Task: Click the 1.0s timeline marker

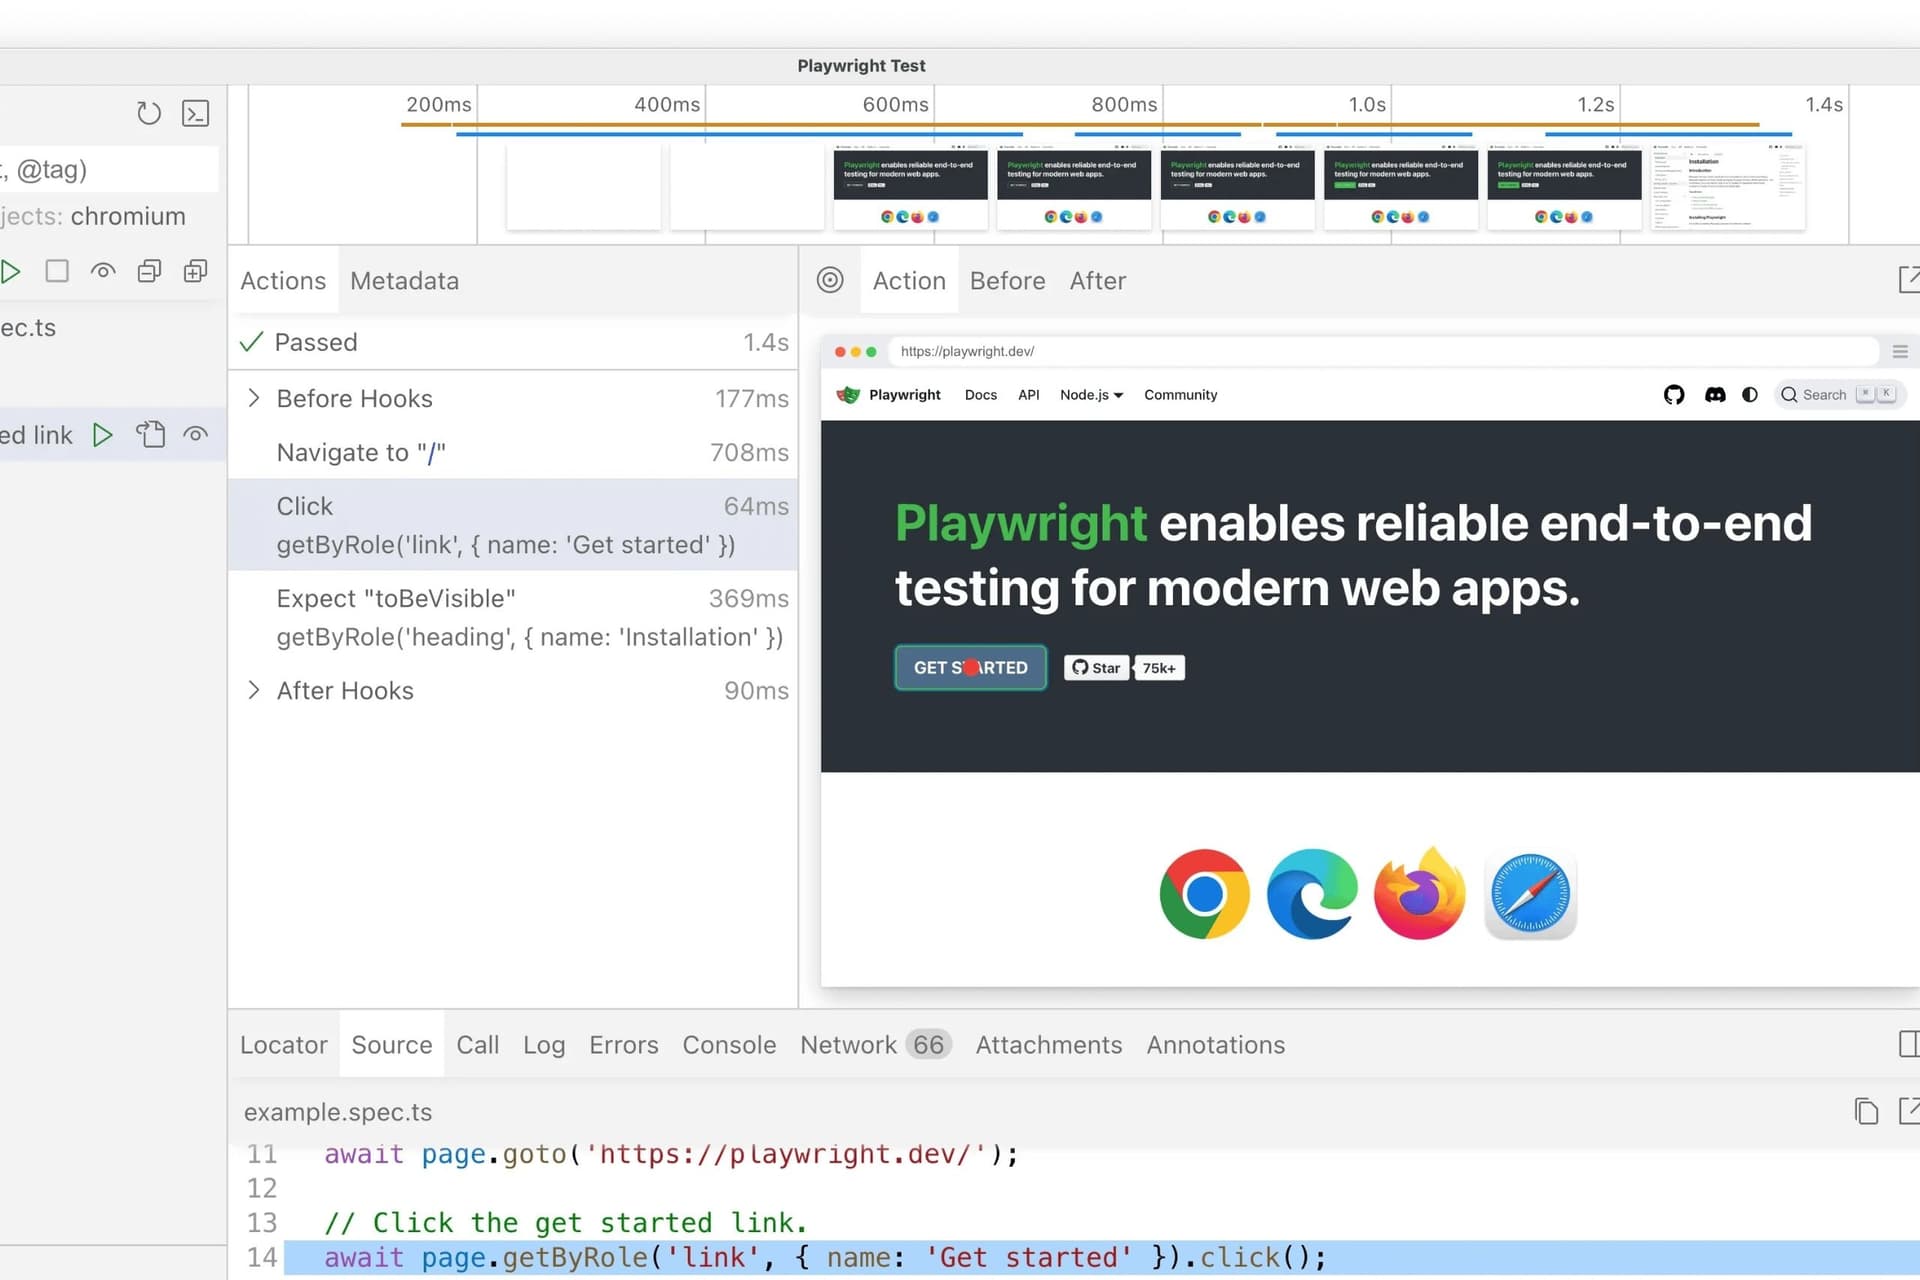Action: click(x=1367, y=104)
